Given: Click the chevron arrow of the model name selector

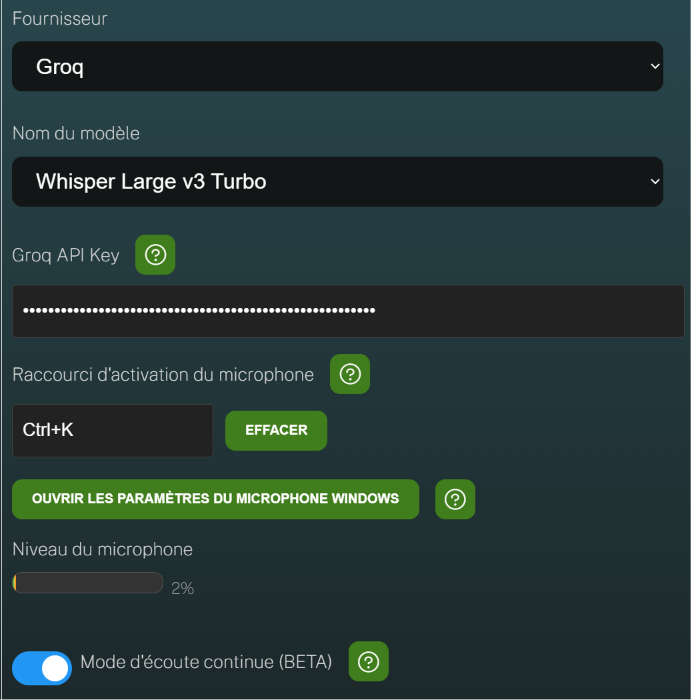Looking at the screenshot, I should 655,182.
